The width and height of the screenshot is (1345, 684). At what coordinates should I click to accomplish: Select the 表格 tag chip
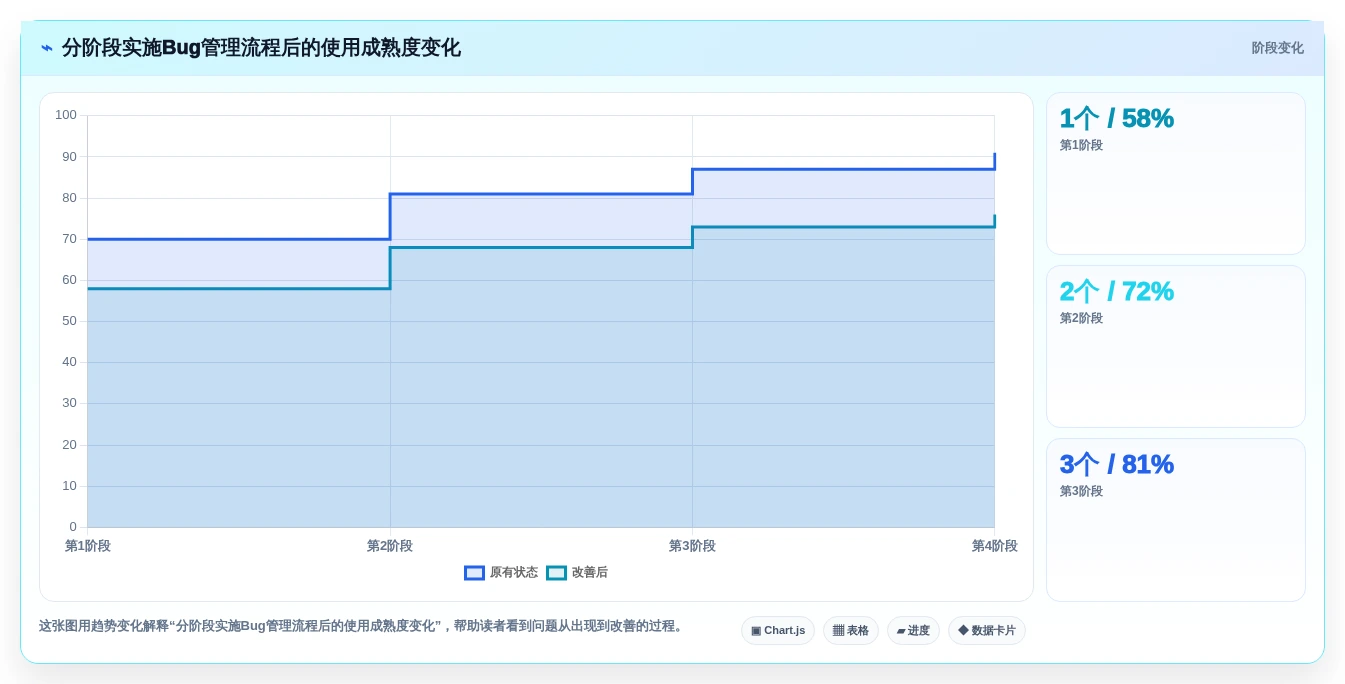coord(851,631)
